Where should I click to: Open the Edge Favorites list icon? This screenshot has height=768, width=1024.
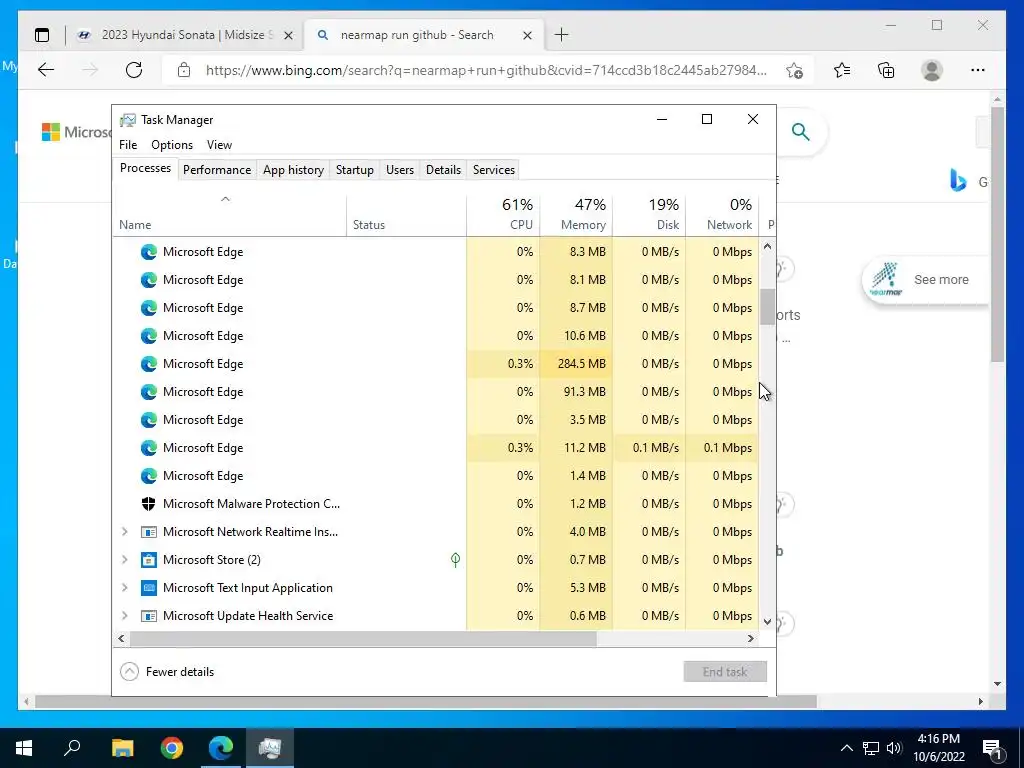842,70
